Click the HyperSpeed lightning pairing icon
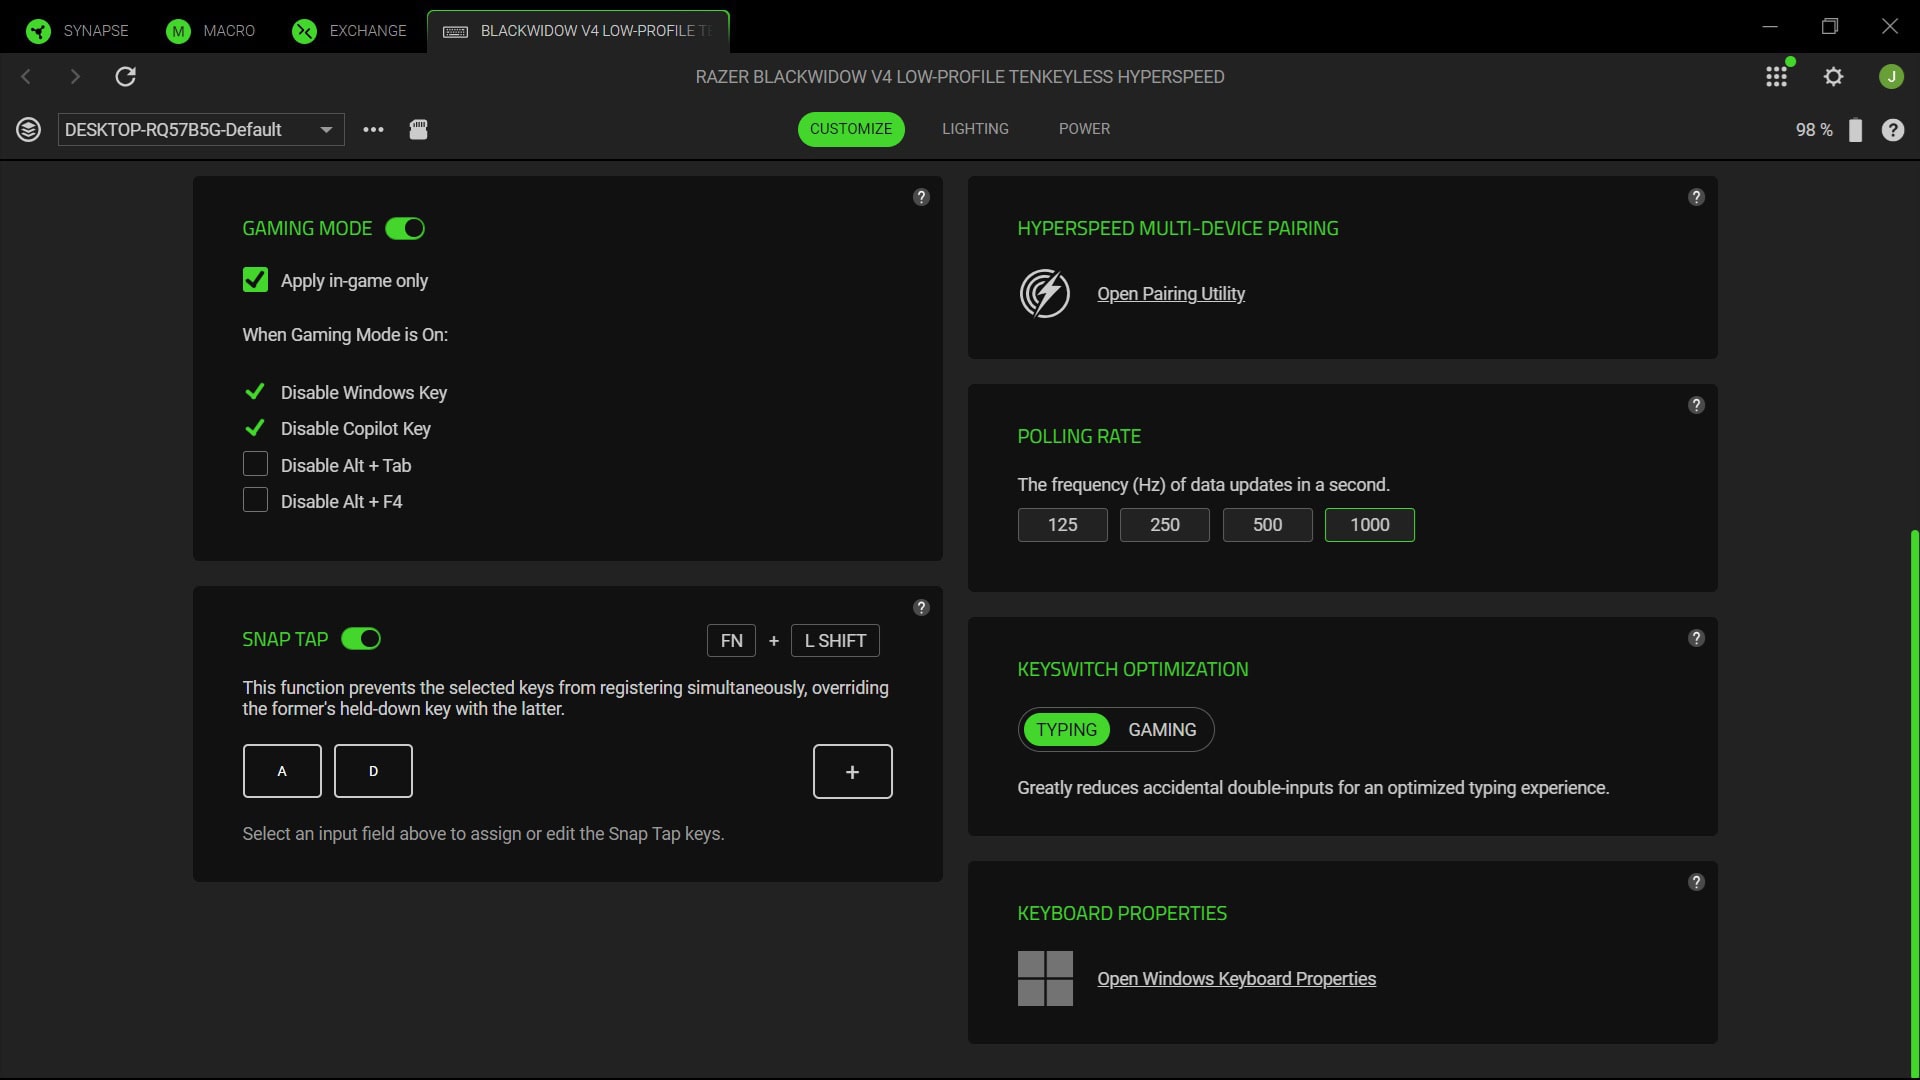1920x1080 pixels. coord(1045,294)
